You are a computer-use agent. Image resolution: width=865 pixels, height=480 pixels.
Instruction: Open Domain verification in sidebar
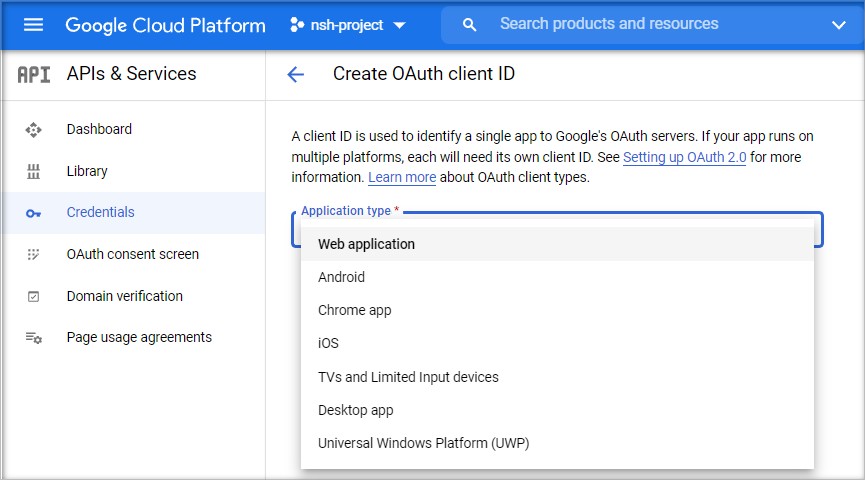tap(133, 296)
